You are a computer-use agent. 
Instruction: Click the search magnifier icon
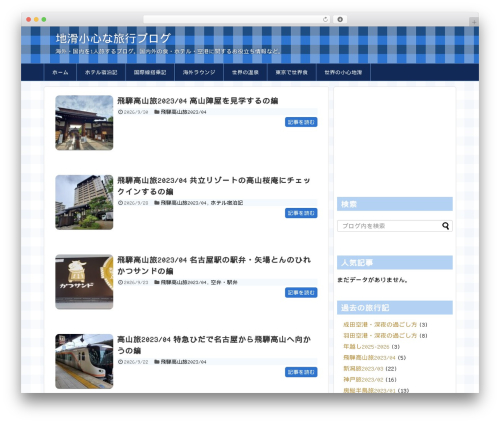coord(445,226)
